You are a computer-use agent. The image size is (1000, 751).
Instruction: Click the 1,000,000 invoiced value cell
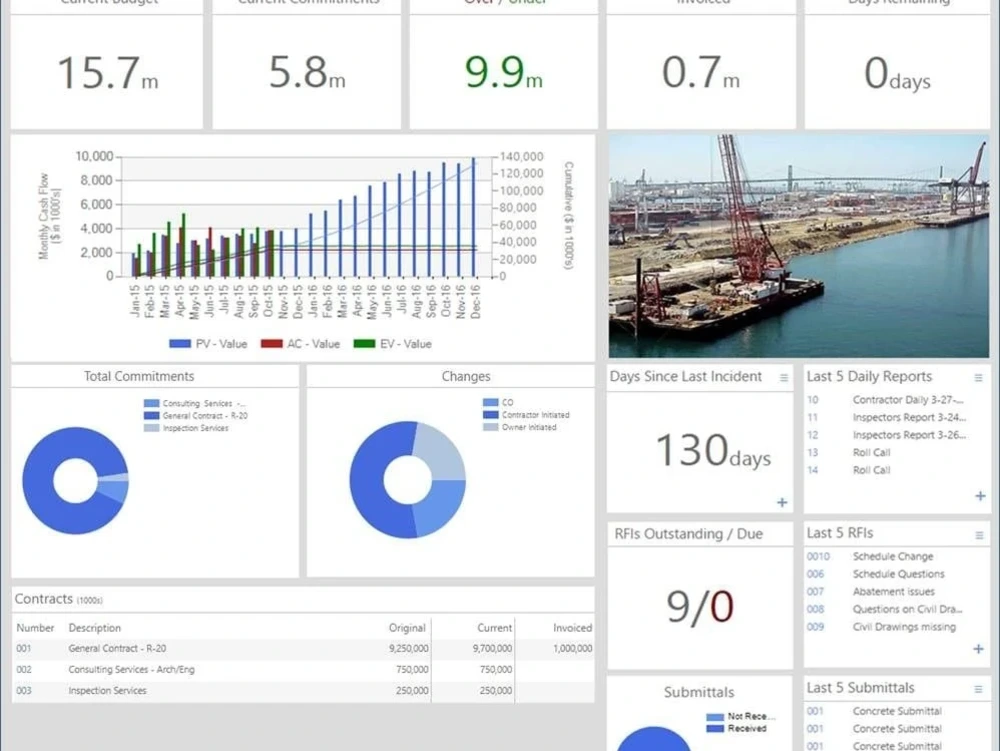(x=572, y=648)
